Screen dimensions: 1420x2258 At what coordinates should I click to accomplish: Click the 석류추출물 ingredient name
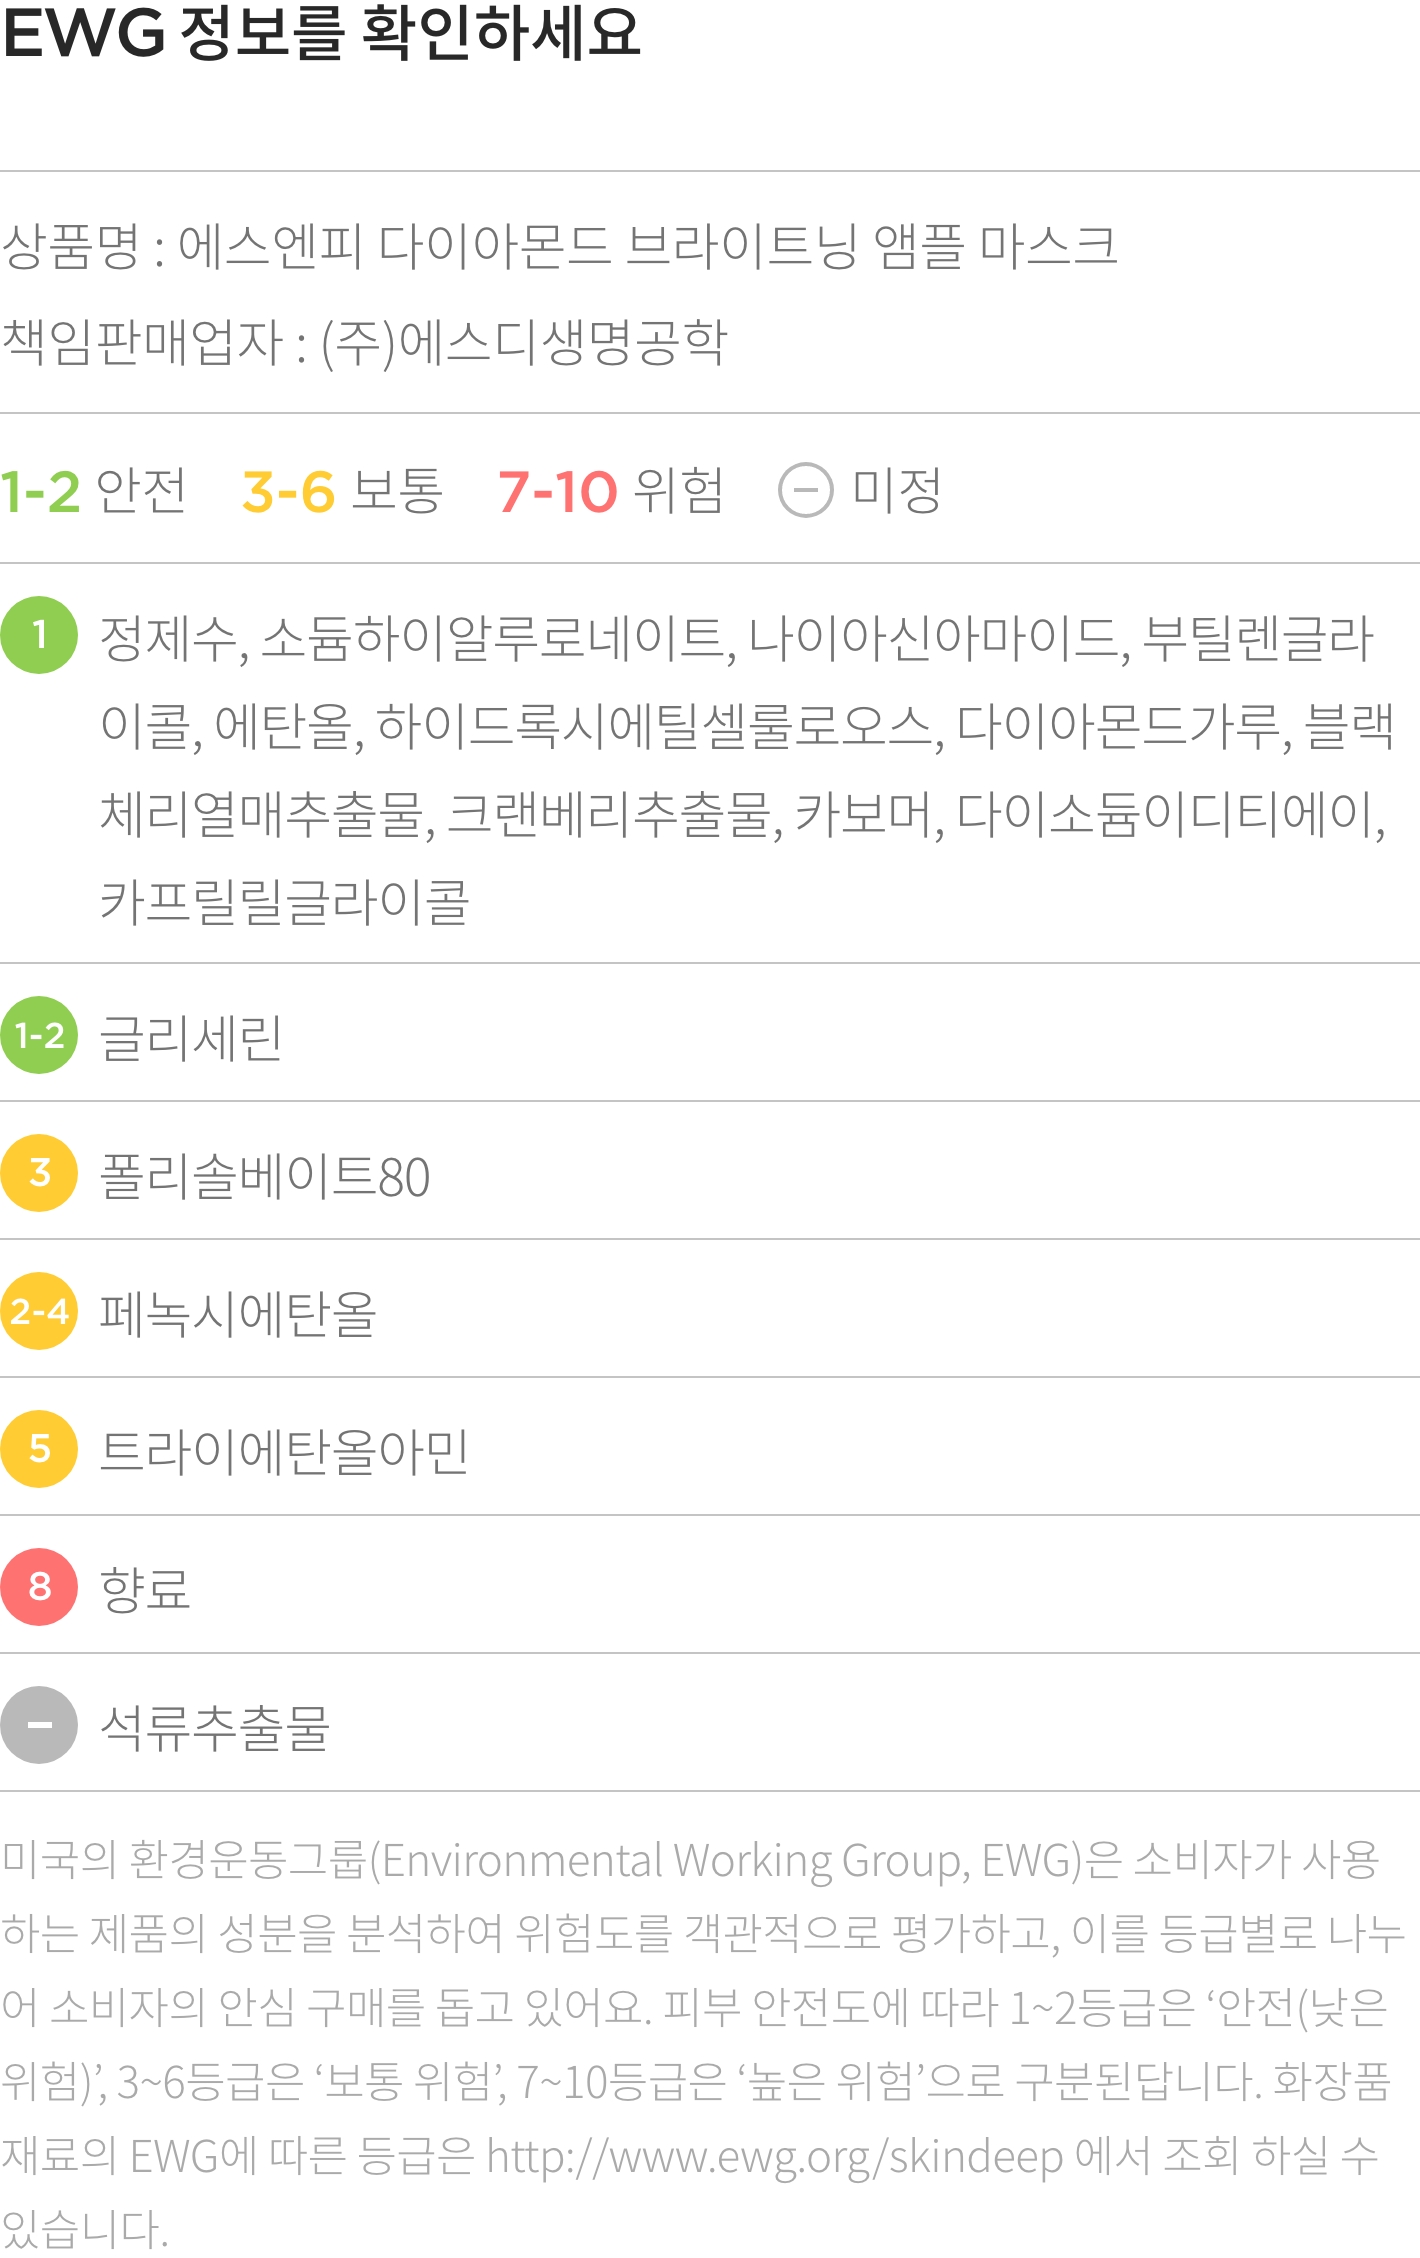215,1727
